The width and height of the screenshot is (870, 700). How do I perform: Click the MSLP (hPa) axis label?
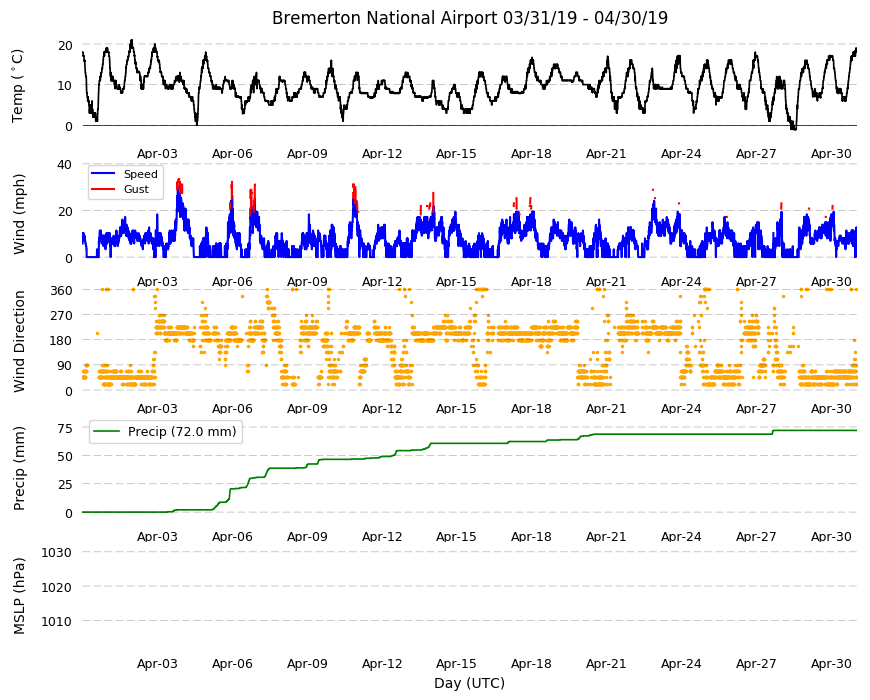tap(19, 596)
